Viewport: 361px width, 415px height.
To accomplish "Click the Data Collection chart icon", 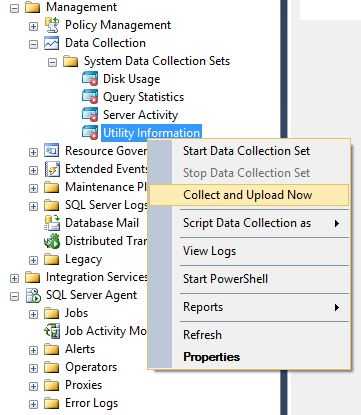I will tap(52, 43).
